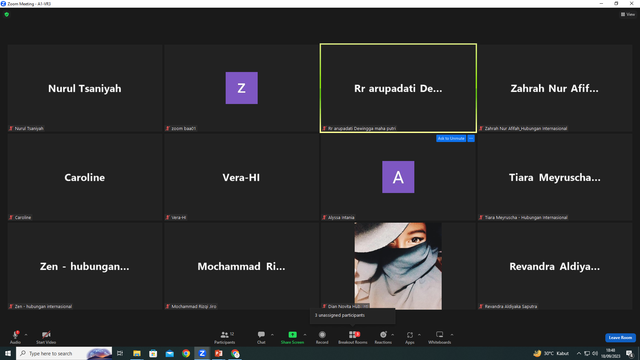
Task: Expand arrow beside Apps
Action: click(419, 335)
